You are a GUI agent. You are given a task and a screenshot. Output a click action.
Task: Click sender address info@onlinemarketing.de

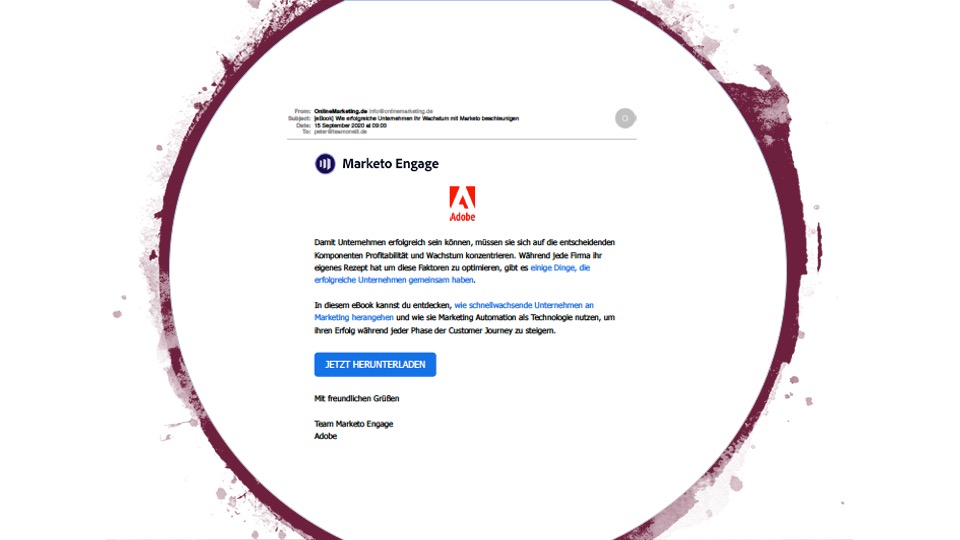401,111
